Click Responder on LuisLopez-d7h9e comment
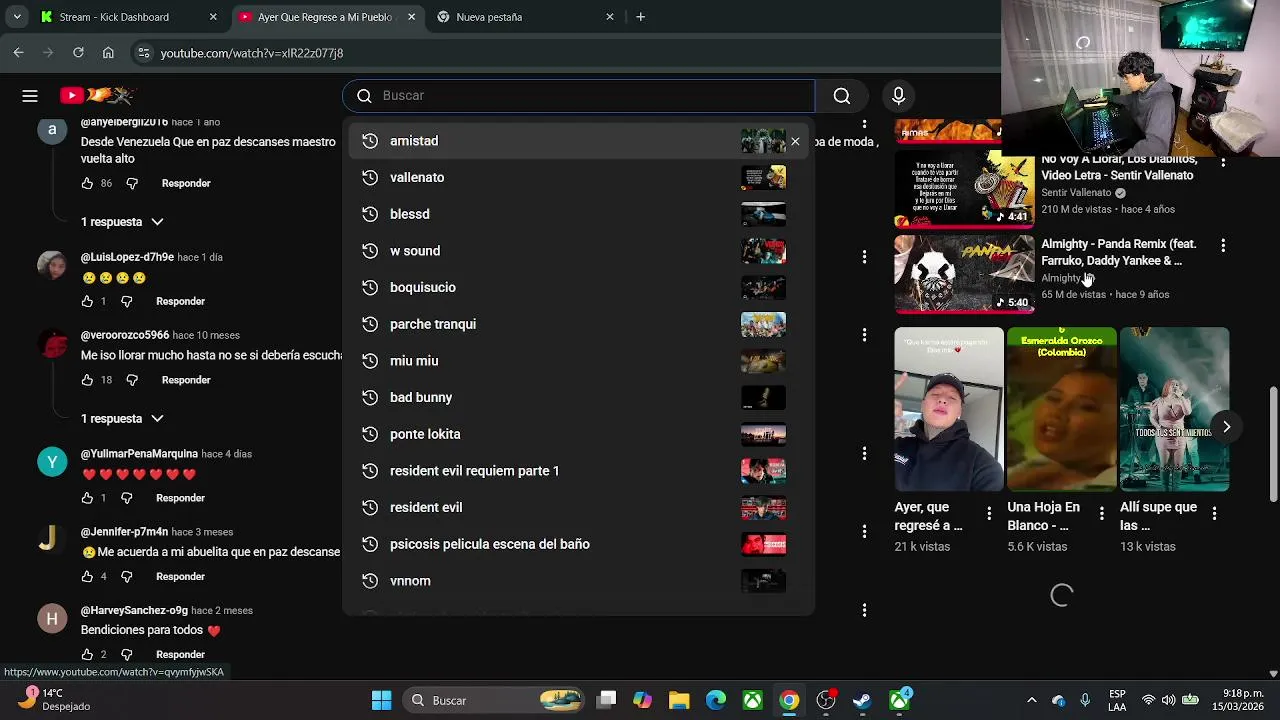This screenshot has height=720, width=1280. coord(180,301)
